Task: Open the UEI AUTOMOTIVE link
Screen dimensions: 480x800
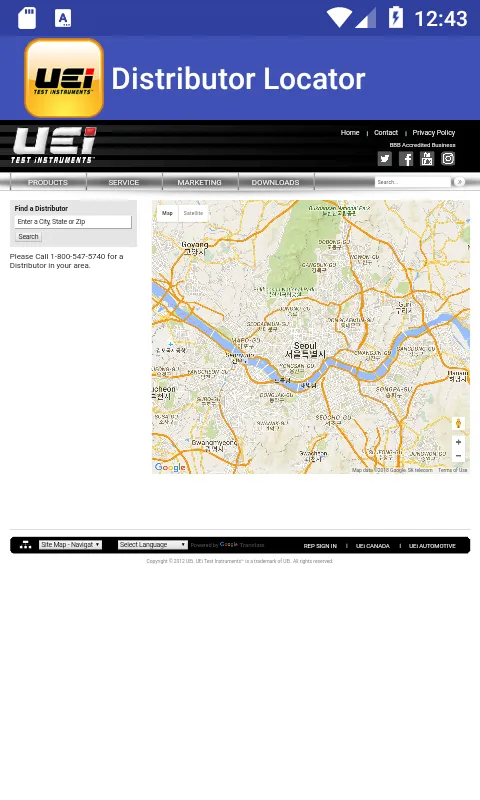Action: coord(432,546)
